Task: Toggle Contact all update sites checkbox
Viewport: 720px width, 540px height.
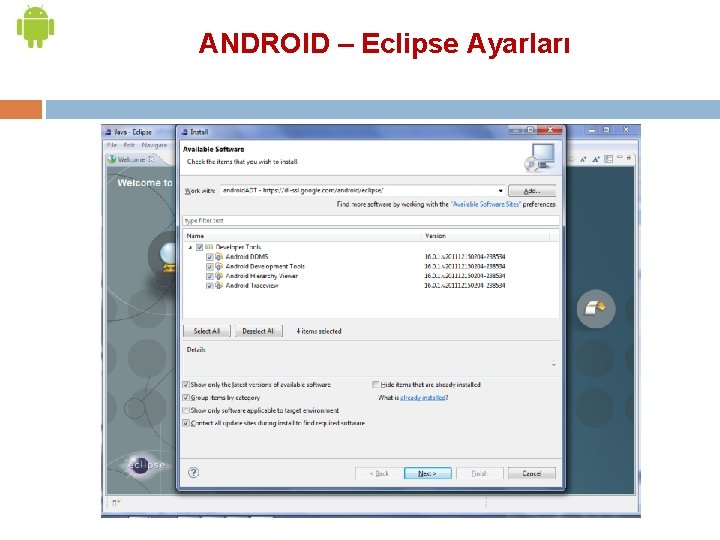Action: (186, 423)
